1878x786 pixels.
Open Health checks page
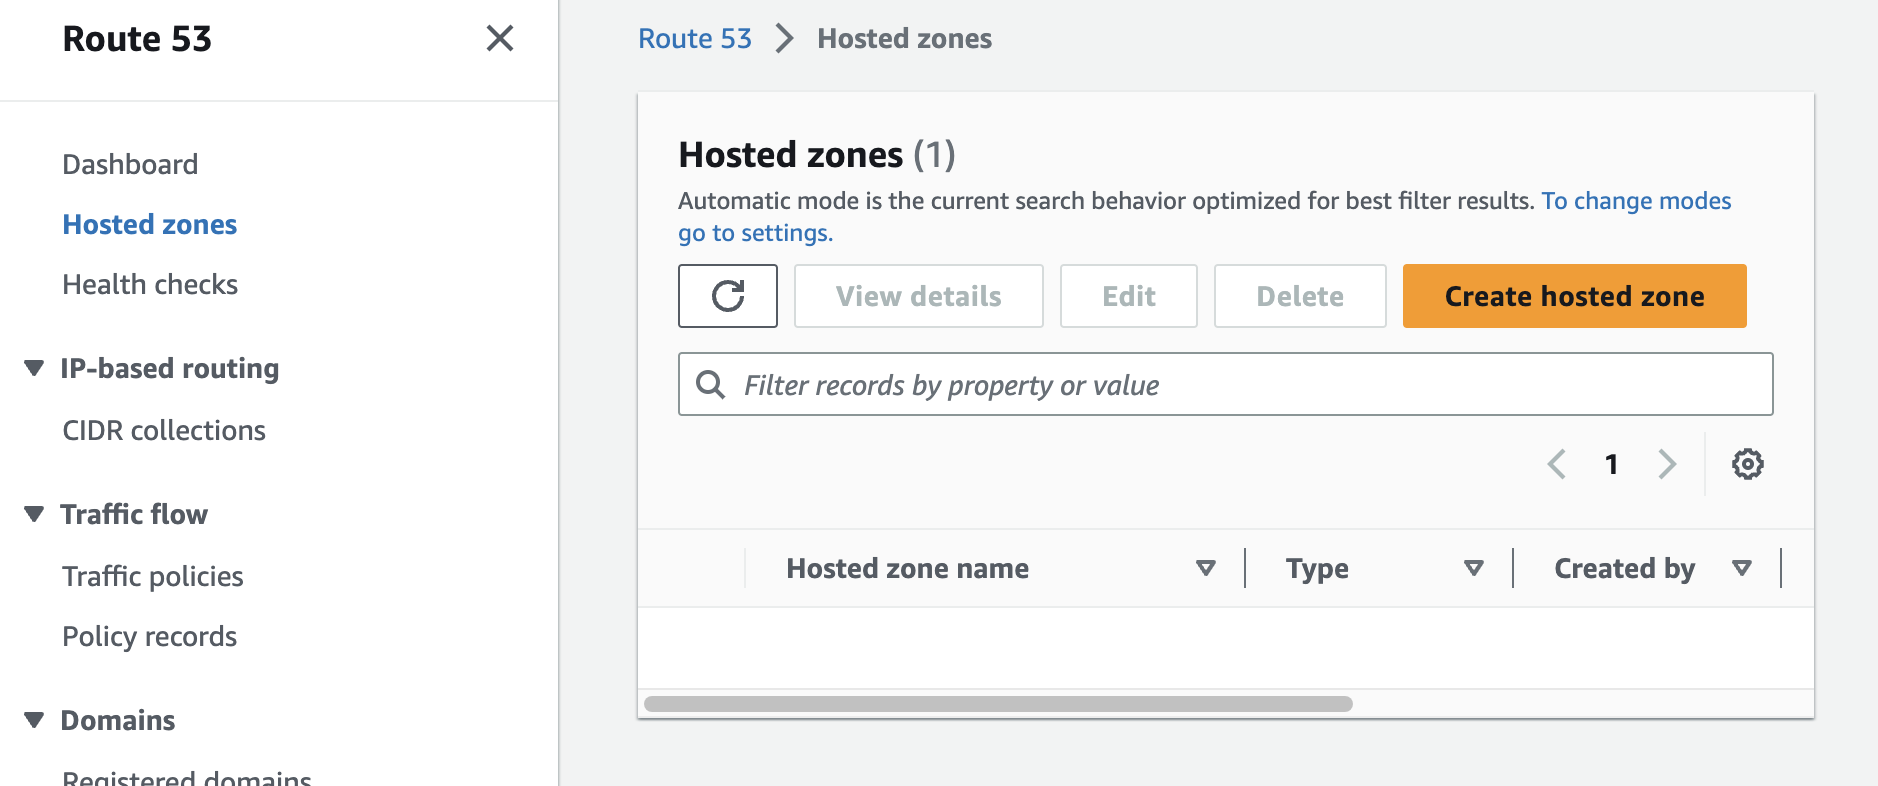point(150,284)
